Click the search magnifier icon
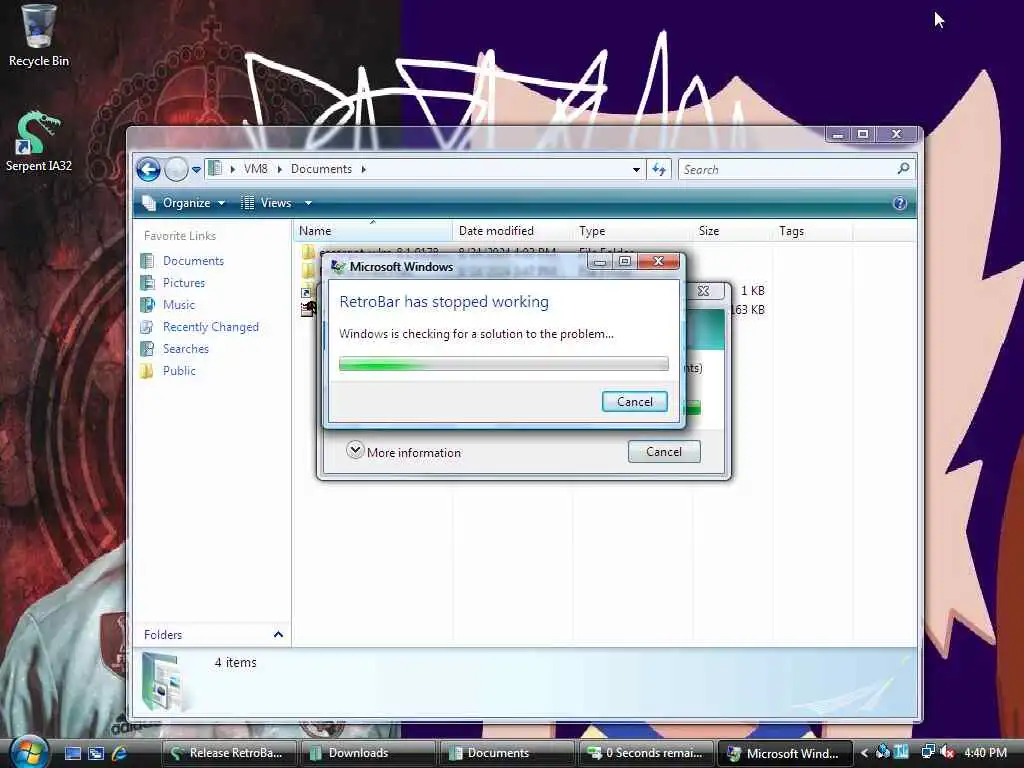1024x768 pixels. (904, 169)
